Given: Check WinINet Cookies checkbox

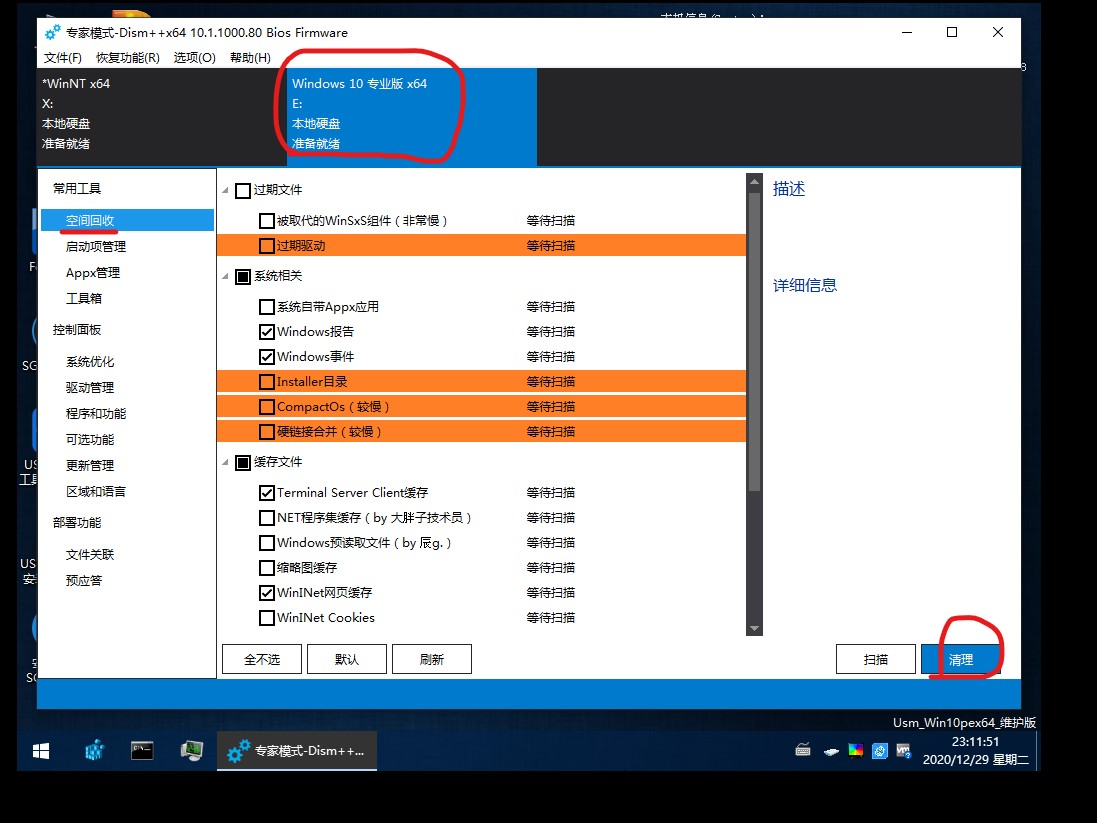Looking at the screenshot, I should 267,618.
